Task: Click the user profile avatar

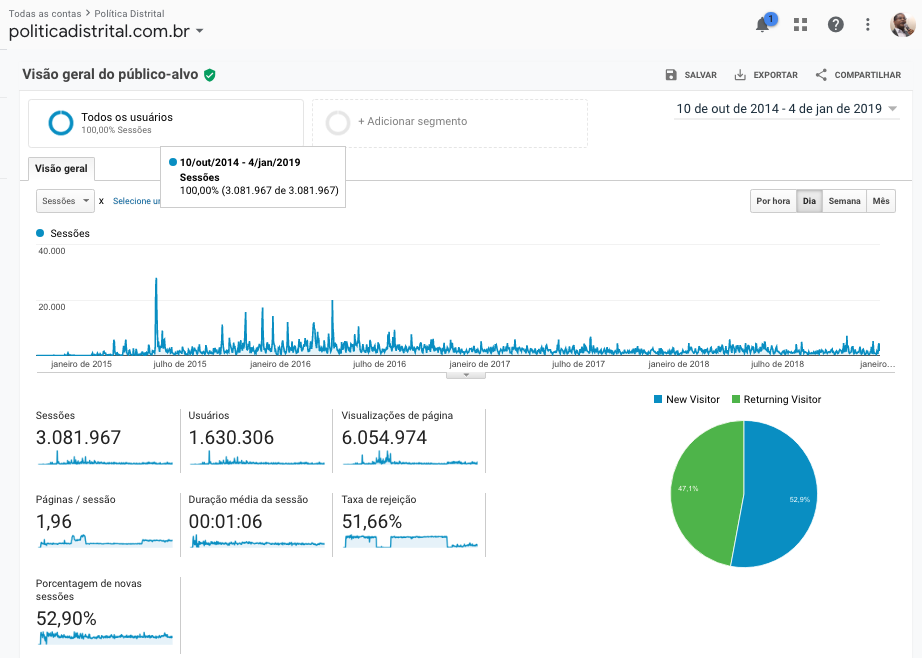Action: point(902,25)
